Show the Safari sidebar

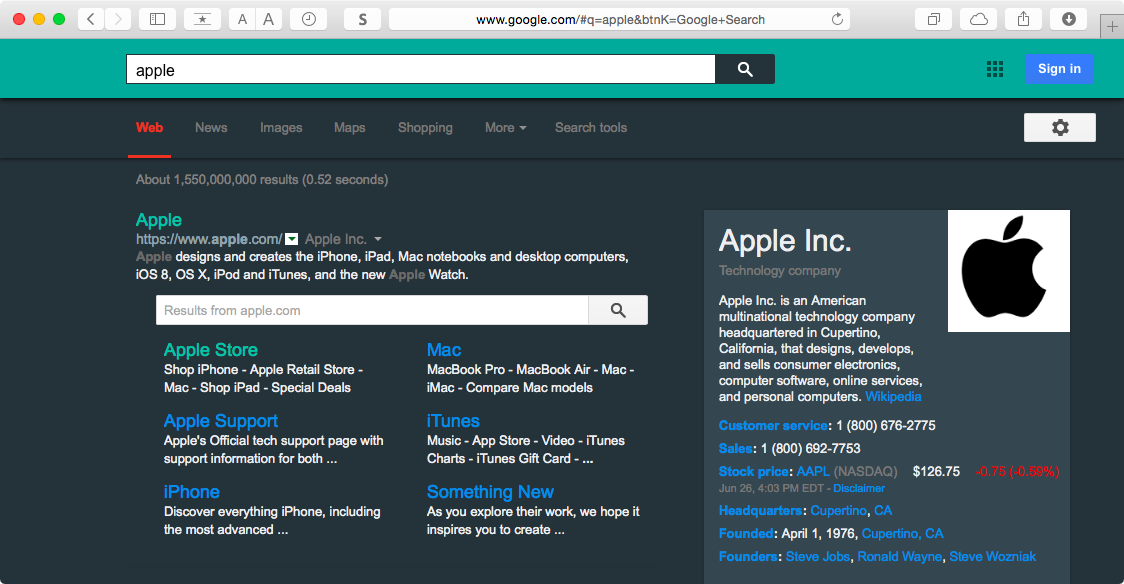click(157, 19)
